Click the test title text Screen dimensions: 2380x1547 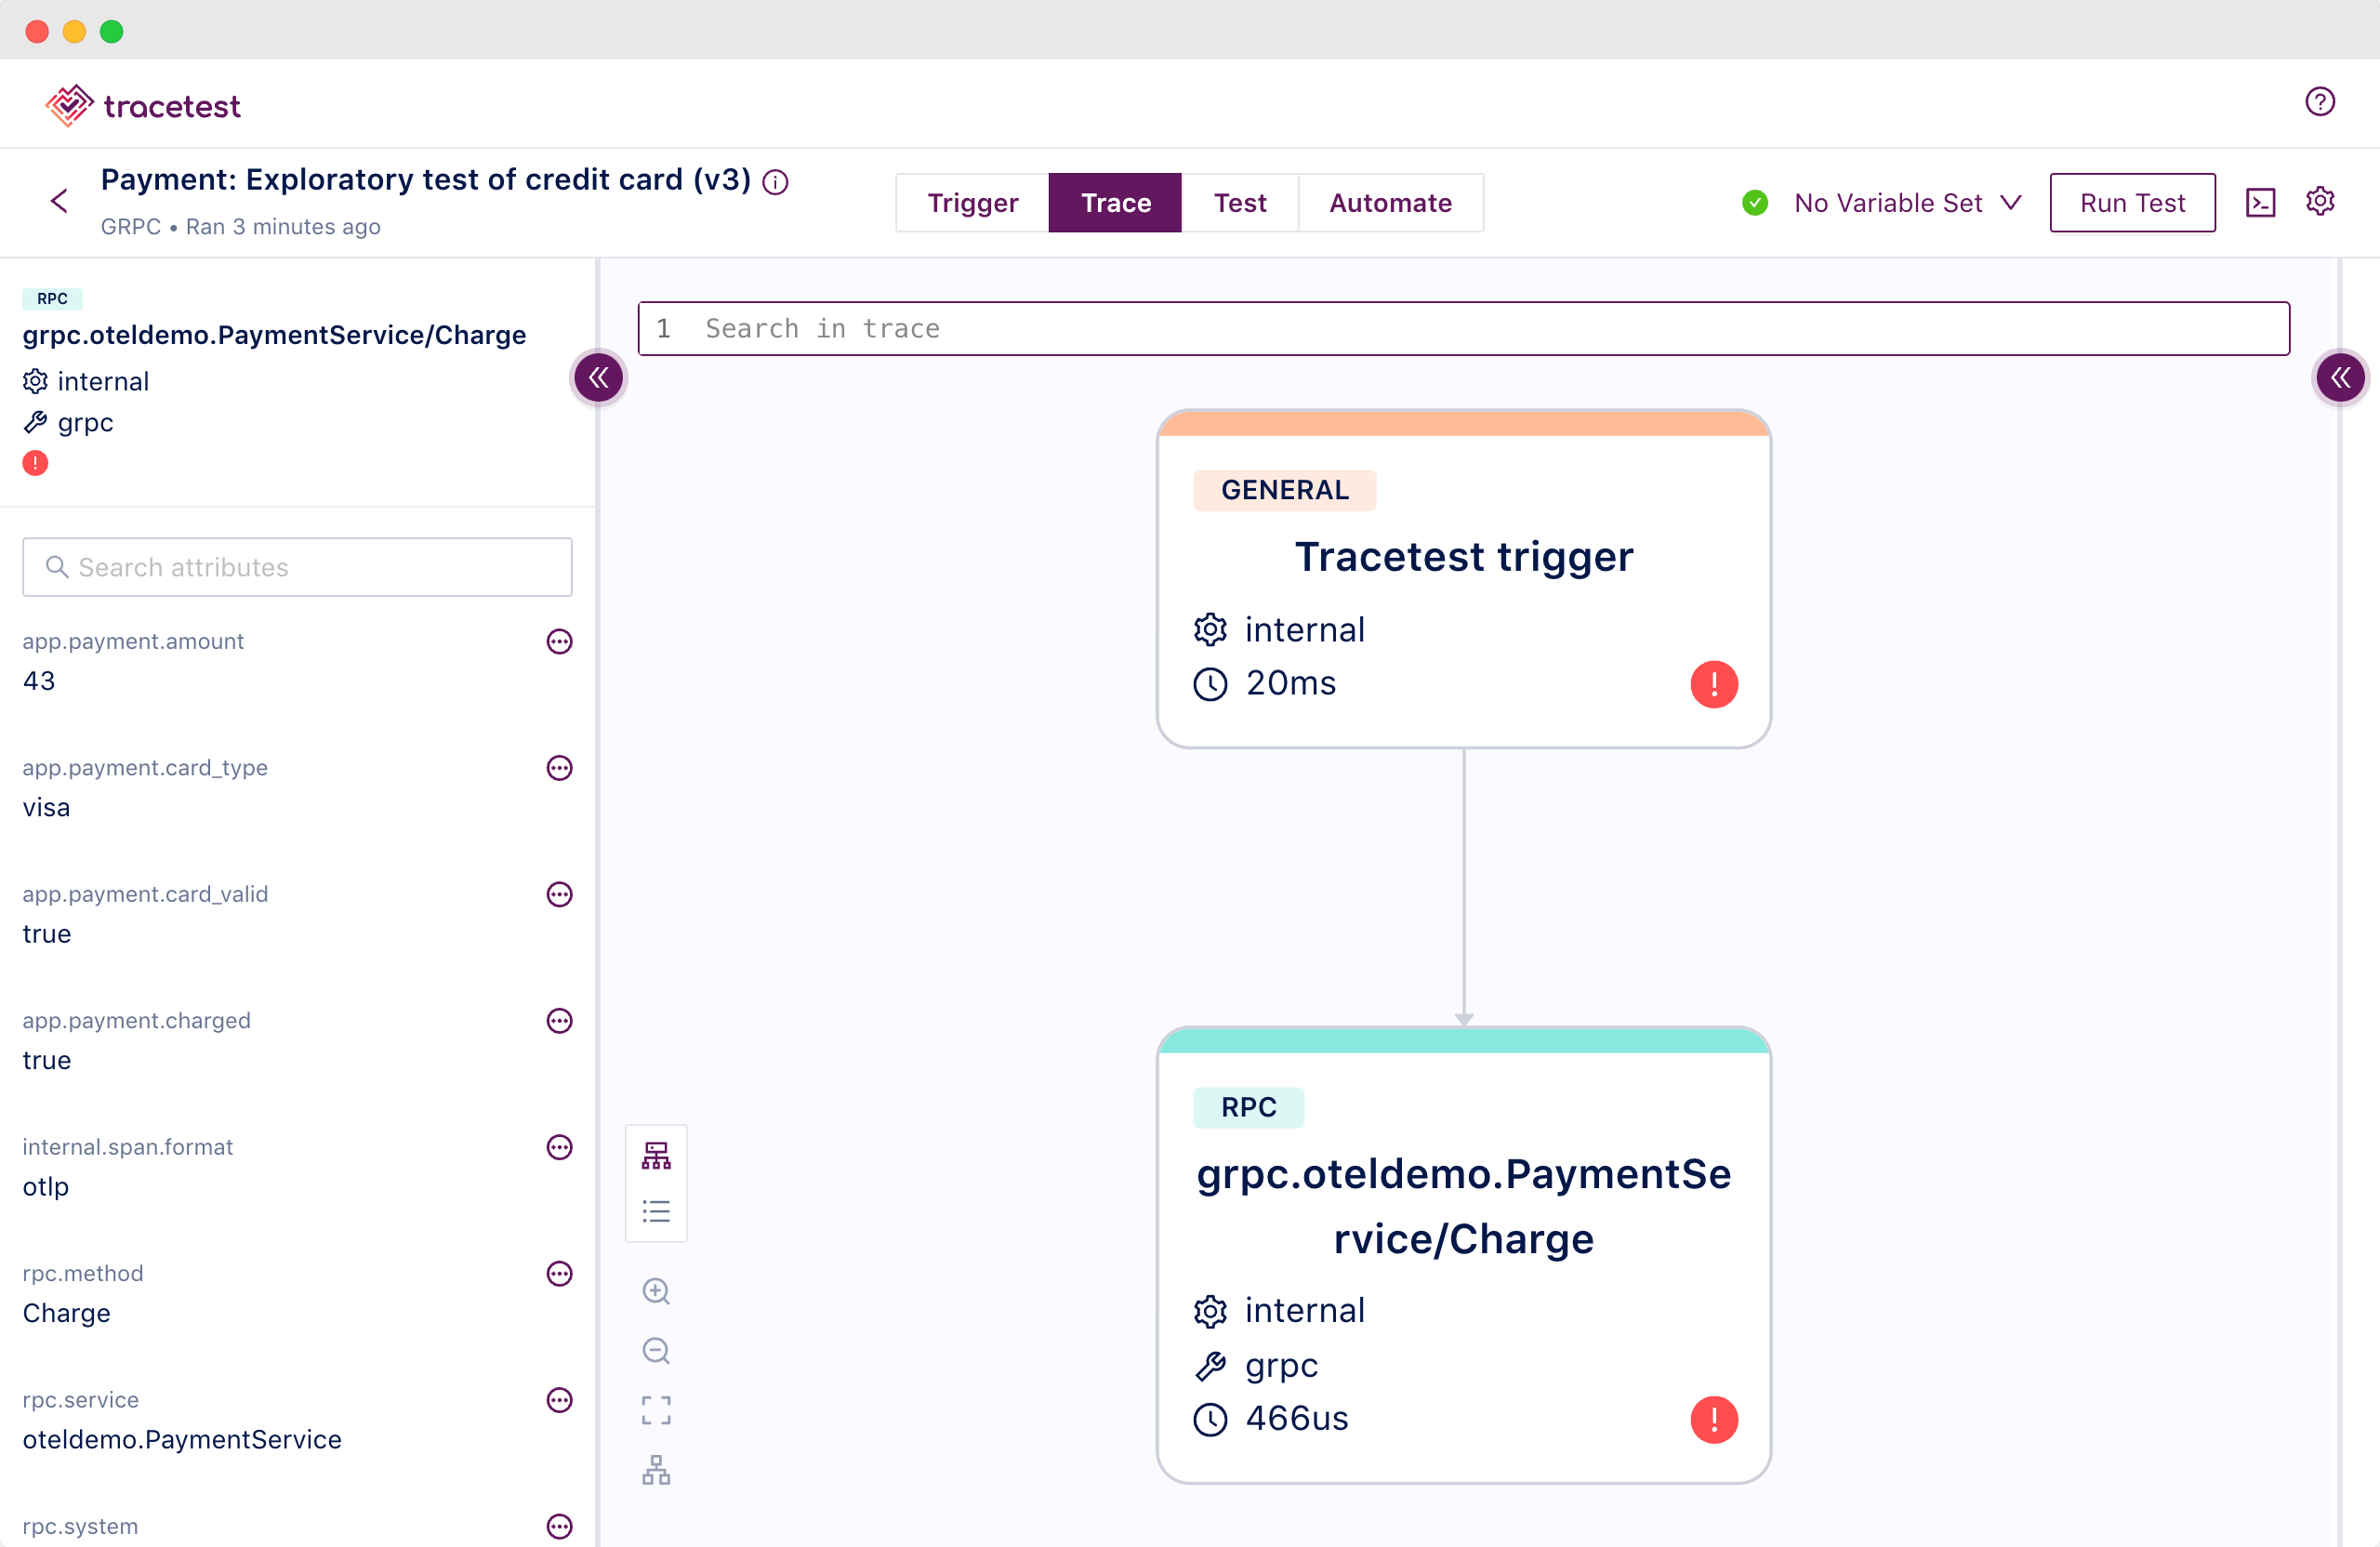pyautogui.click(x=425, y=180)
